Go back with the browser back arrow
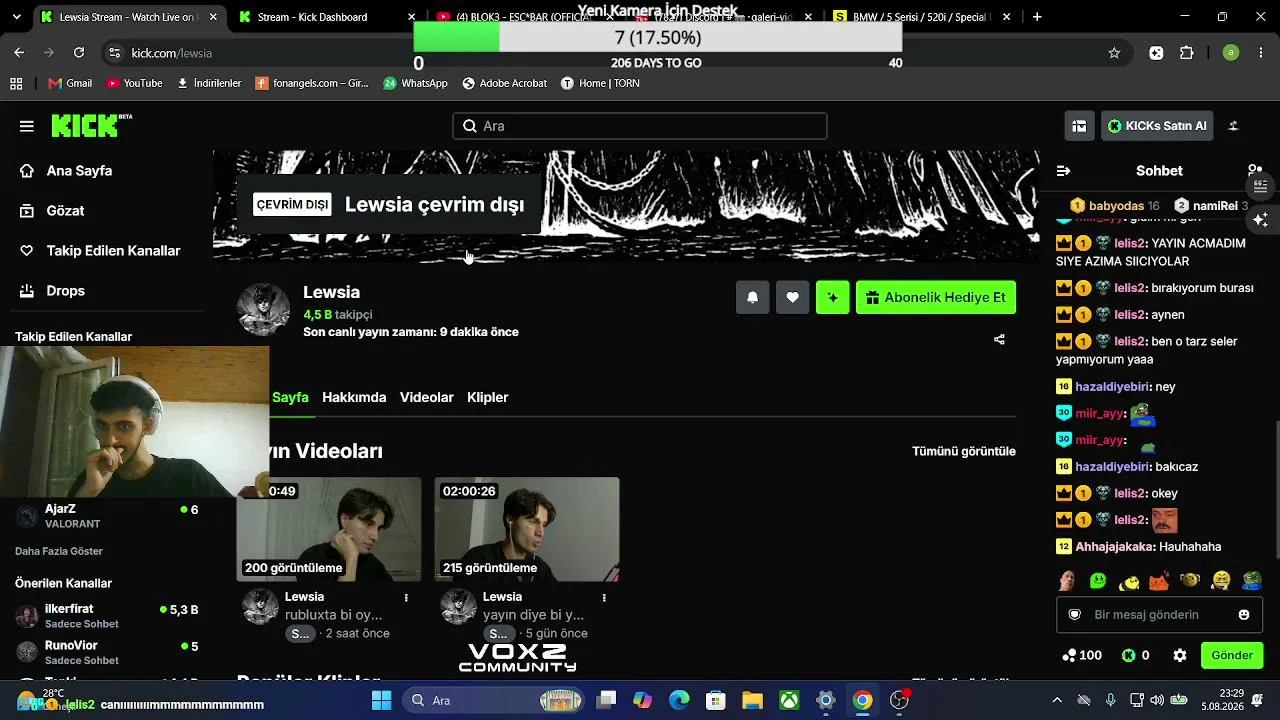 [x=19, y=53]
